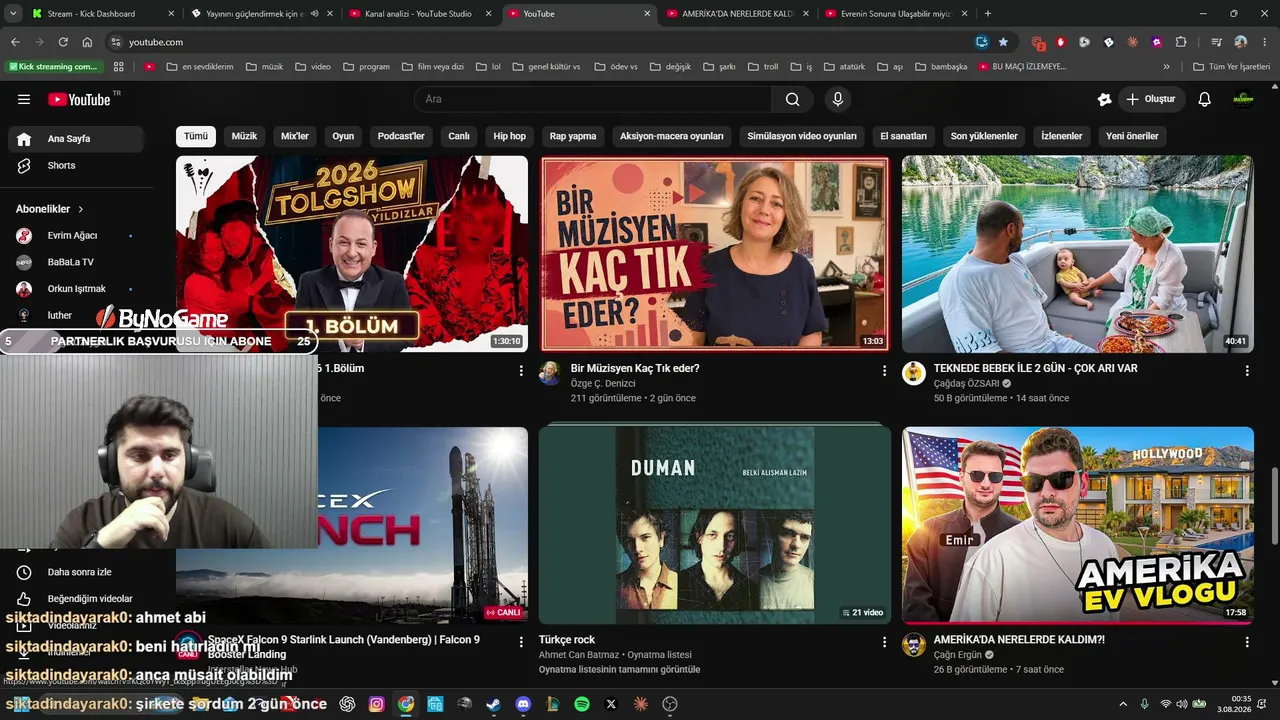This screenshot has height=720, width=1280.
Task: Open the film veya dizi bookmarks folder
Action: (432, 67)
